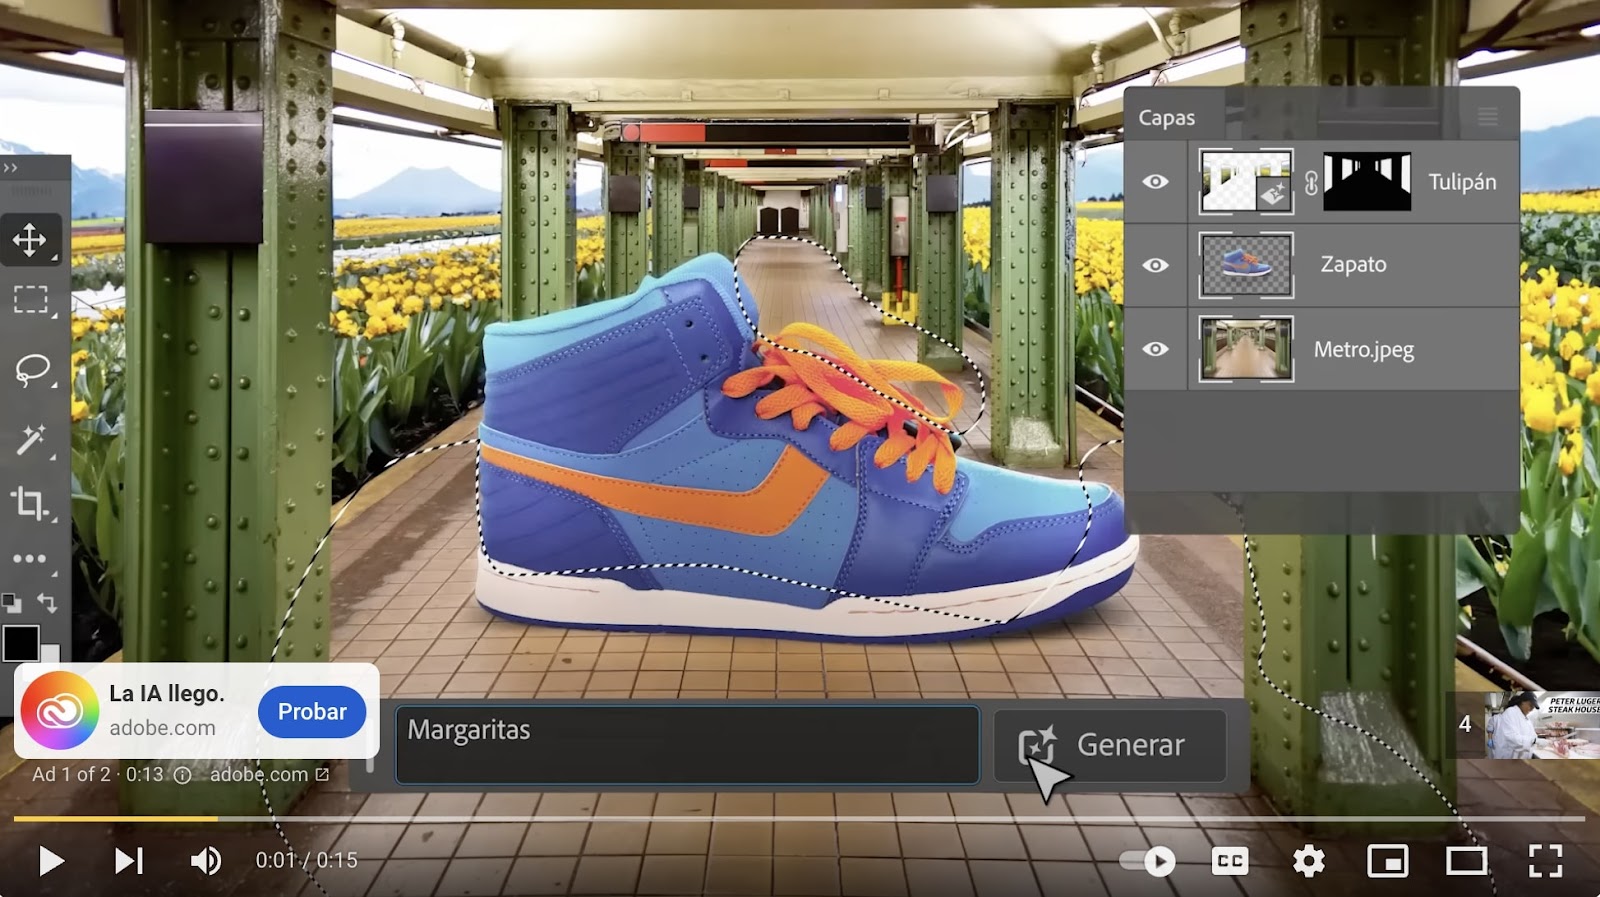This screenshot has width=1600, height=897.
Task: Select the Crop tool
Action: coord(30,503)
